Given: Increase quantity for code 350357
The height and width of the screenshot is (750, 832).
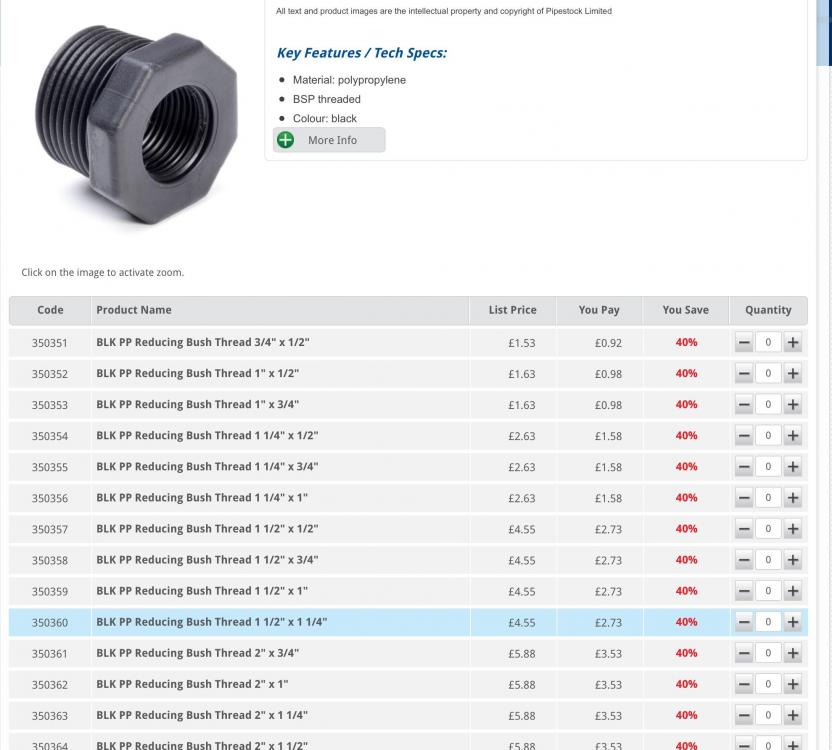Looking at the screenshot, I should pyautogui.click(x=793, y=529).
